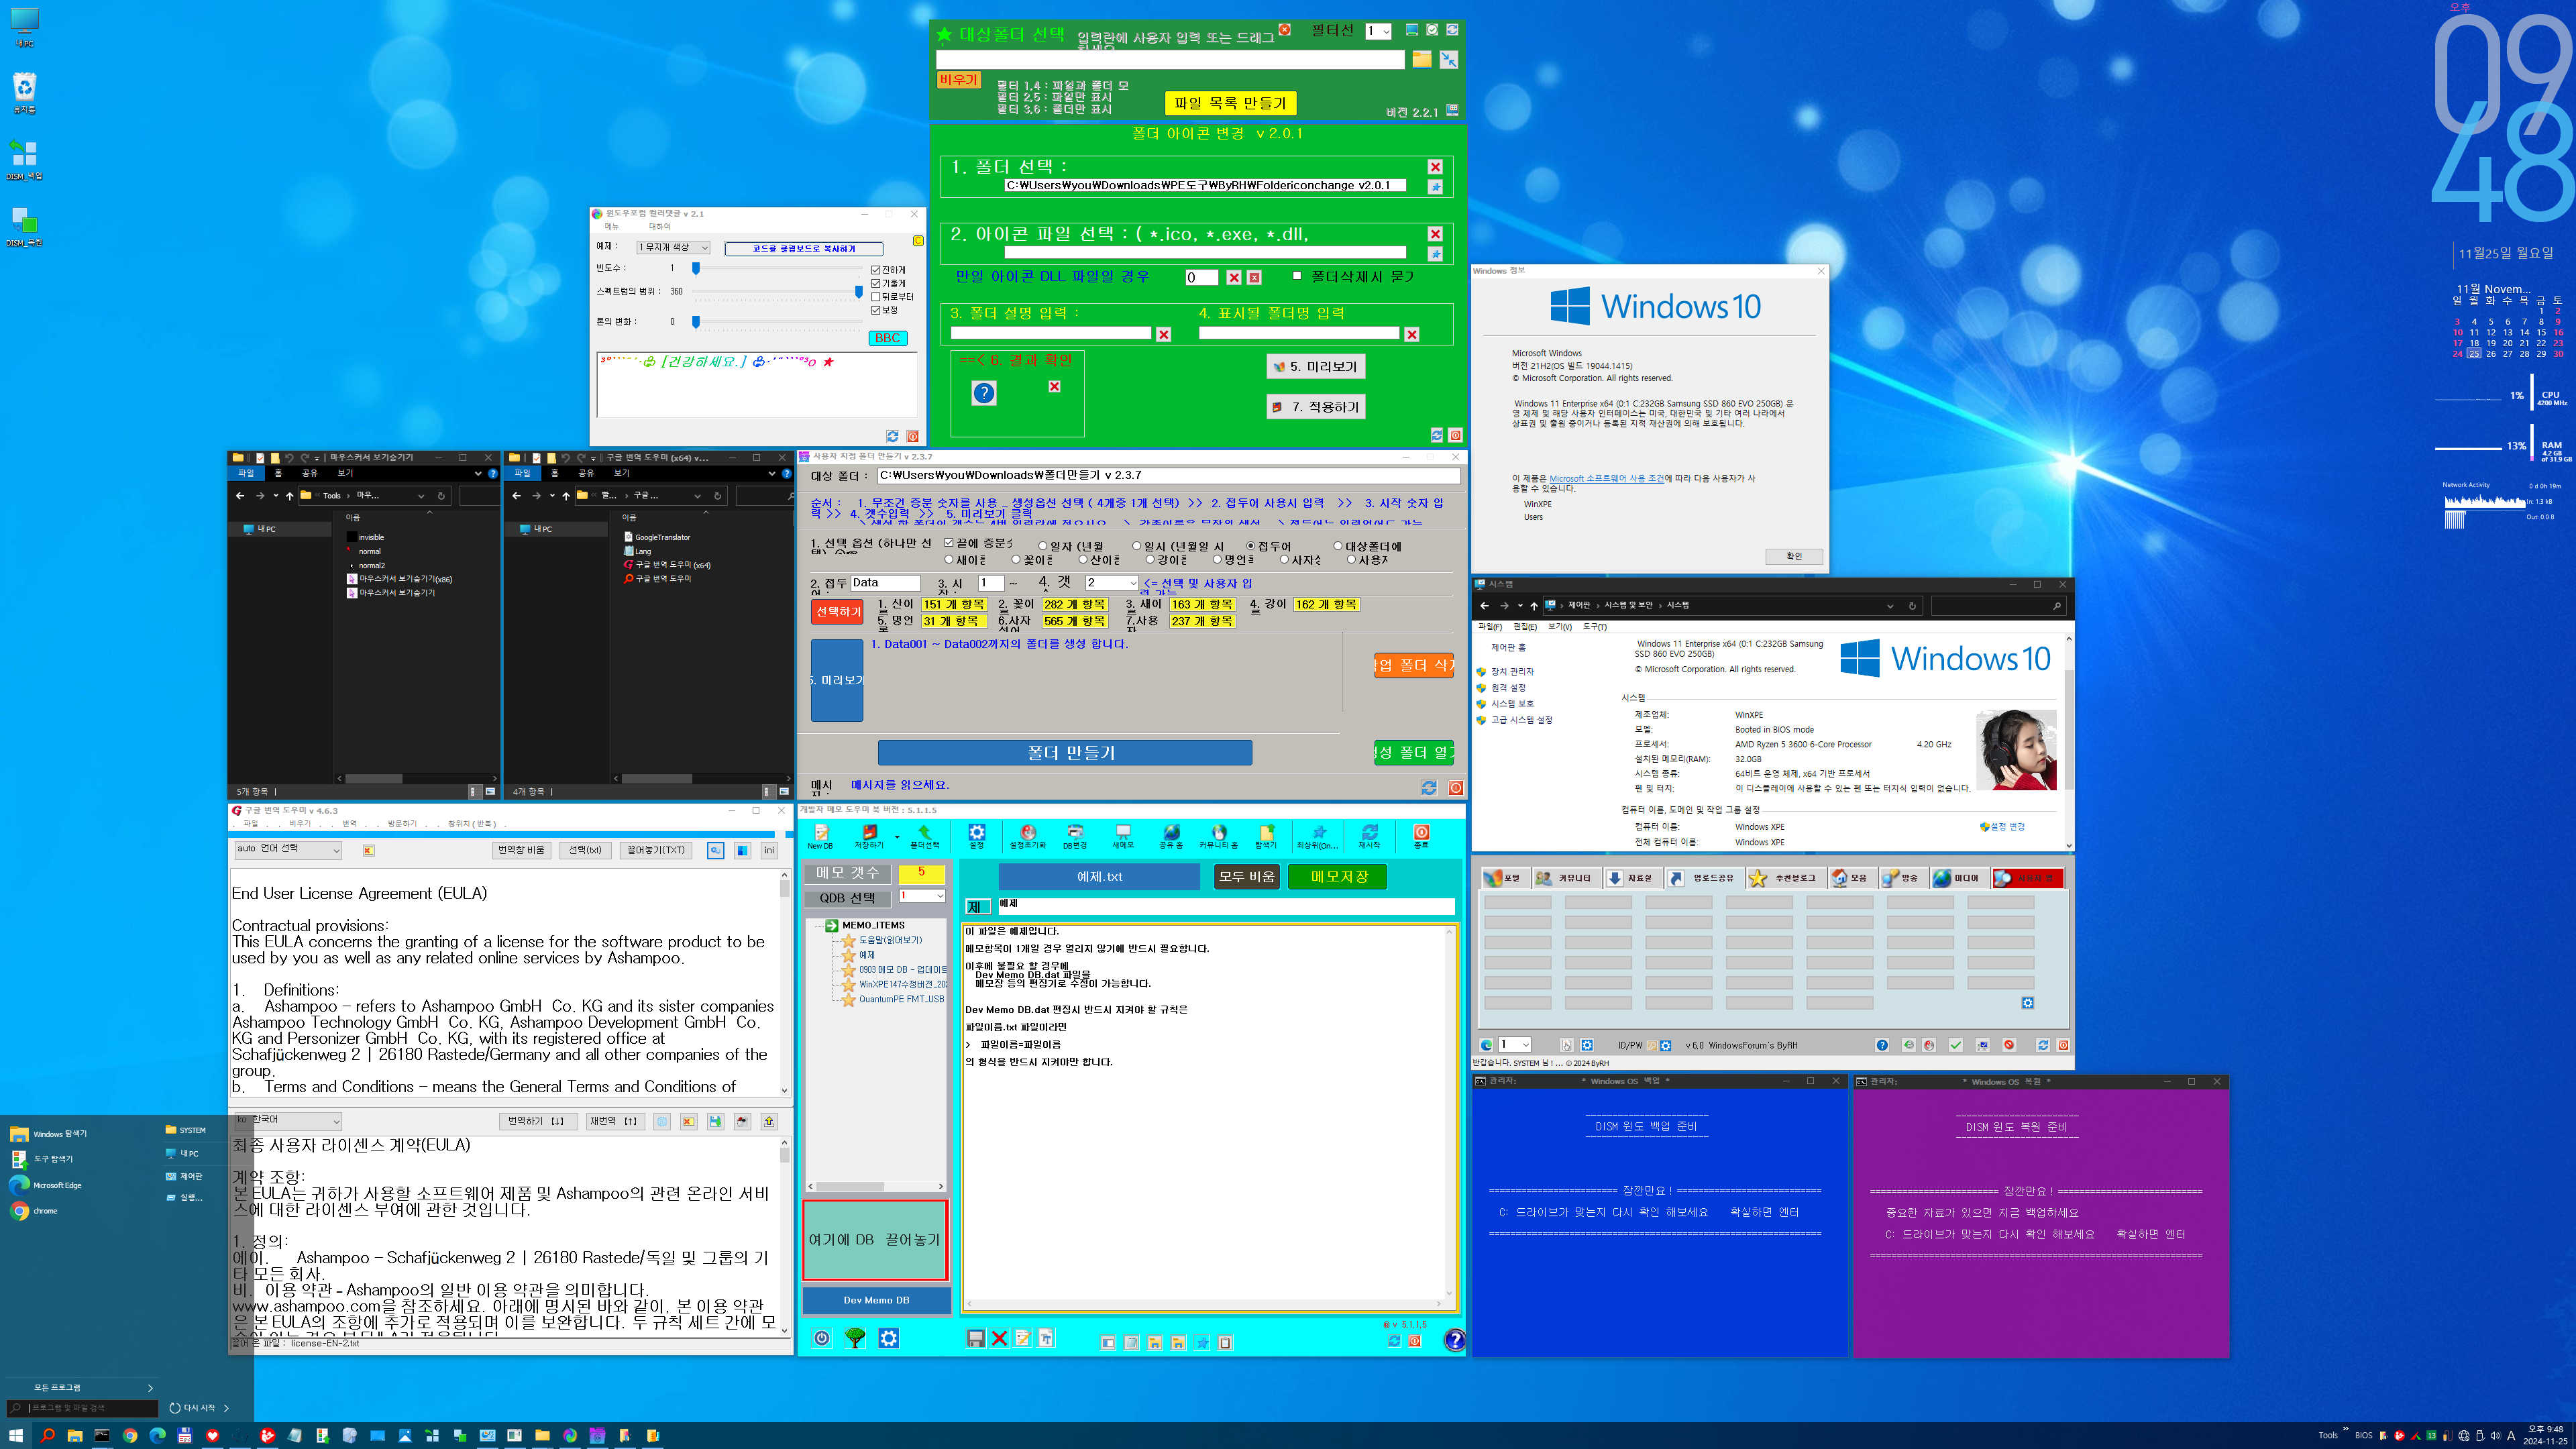This screenshot has width=2576, height=1449.
Task: Open 보기 tab in 마우스커서 explorer window
Action: coord(345,473)
